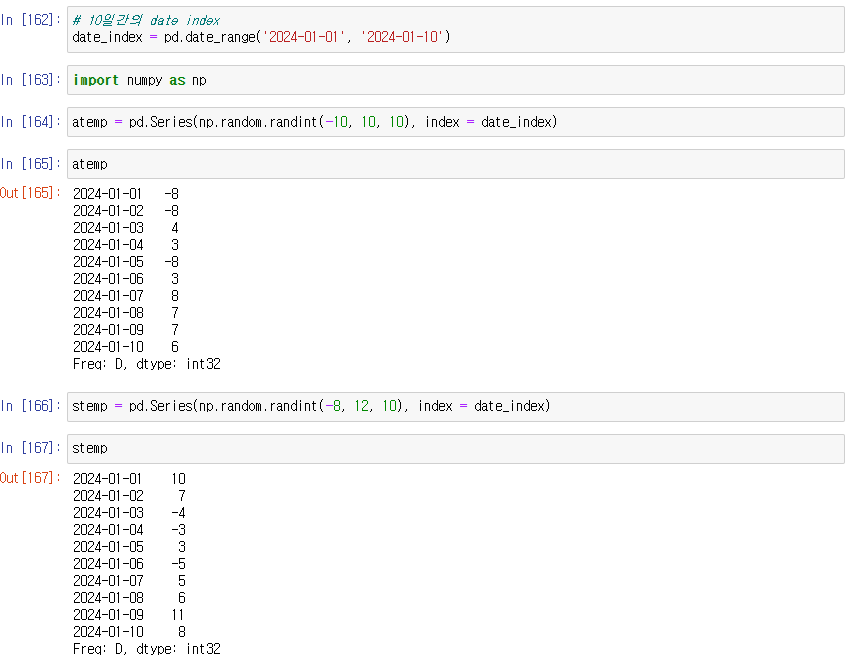
Task: Click code cell In [162] with date_range
Action: pos(455,29)
